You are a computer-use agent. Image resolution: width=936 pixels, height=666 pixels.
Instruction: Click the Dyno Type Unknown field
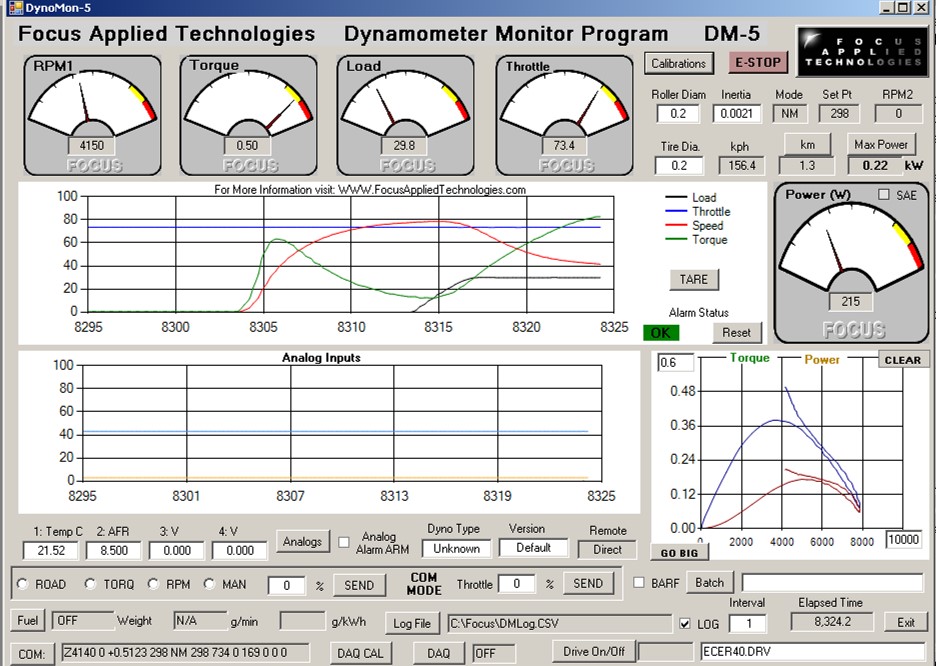click(457, 548)
